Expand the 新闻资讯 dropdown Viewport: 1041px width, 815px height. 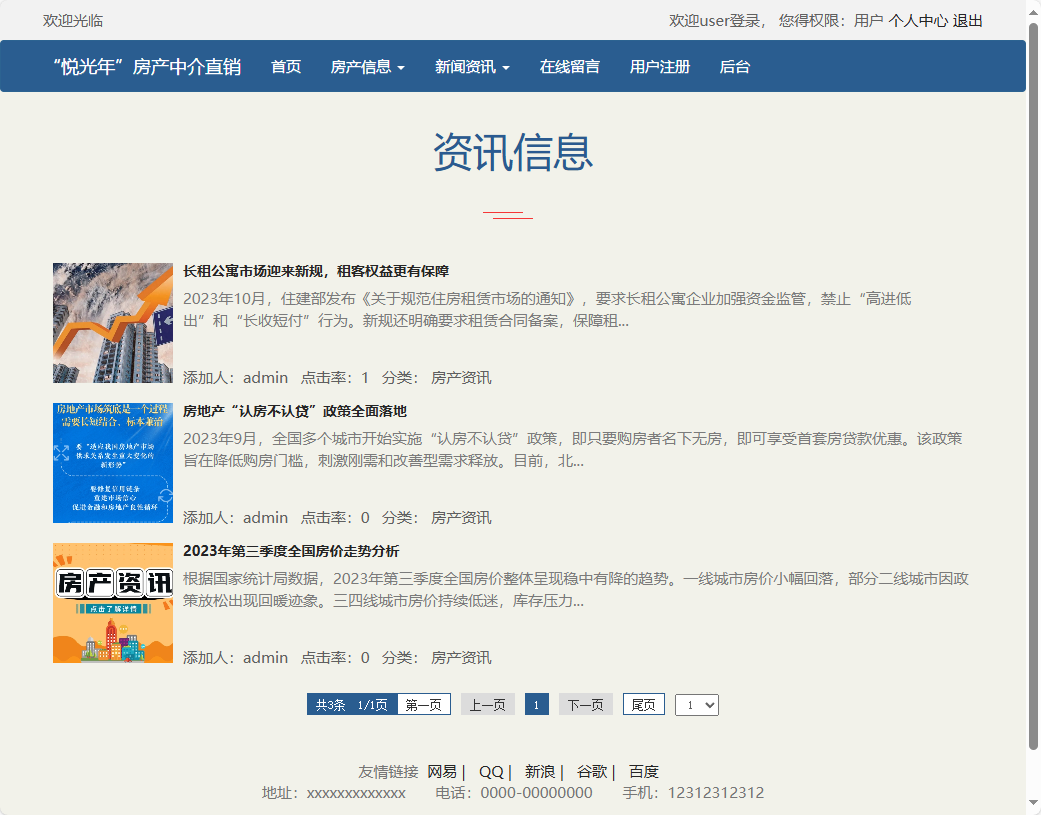coord(471,67)
